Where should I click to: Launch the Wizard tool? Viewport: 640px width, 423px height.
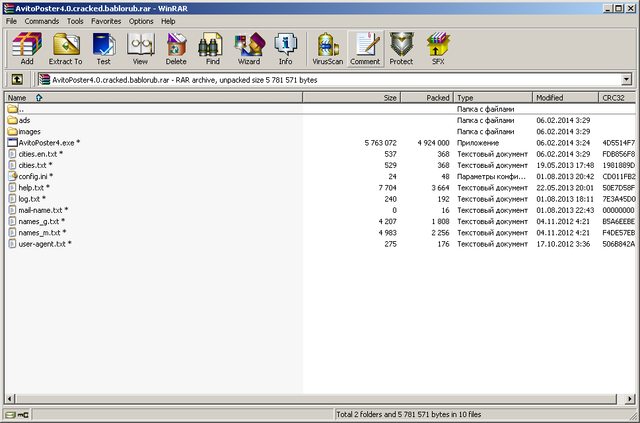(x=249, y=49)
